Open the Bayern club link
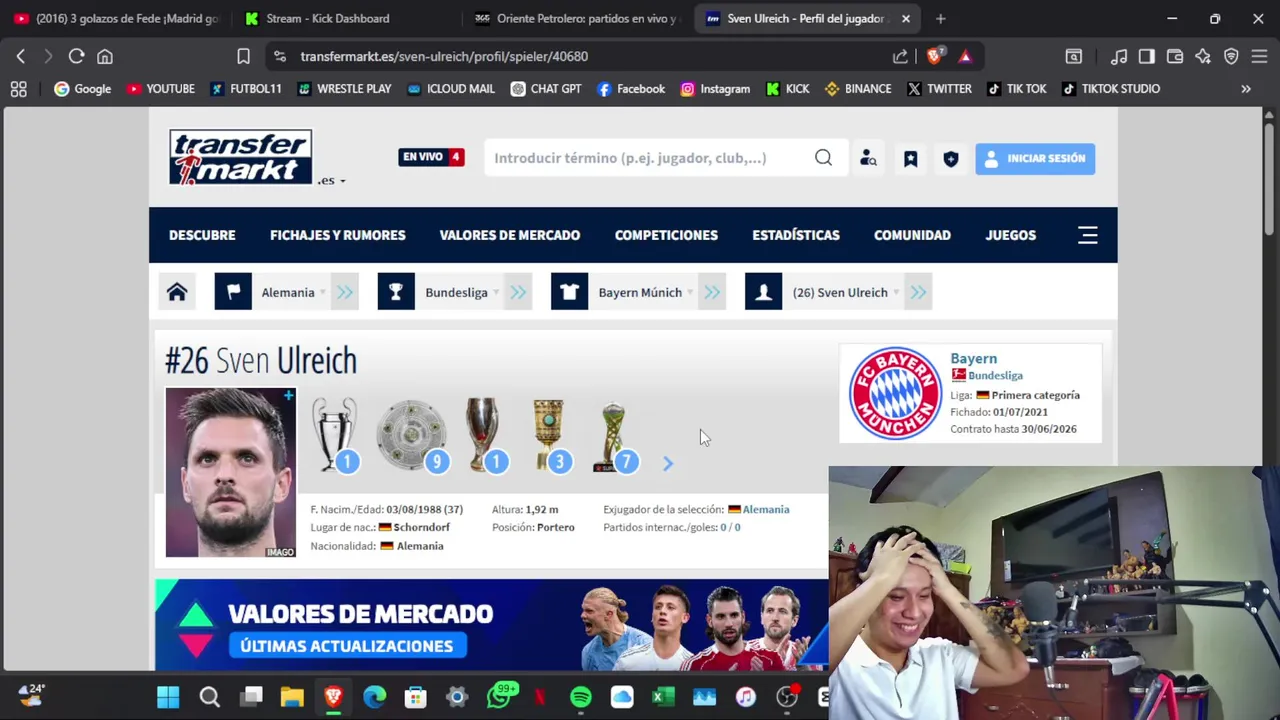1280x720 pixels. [x=973, y=358]
